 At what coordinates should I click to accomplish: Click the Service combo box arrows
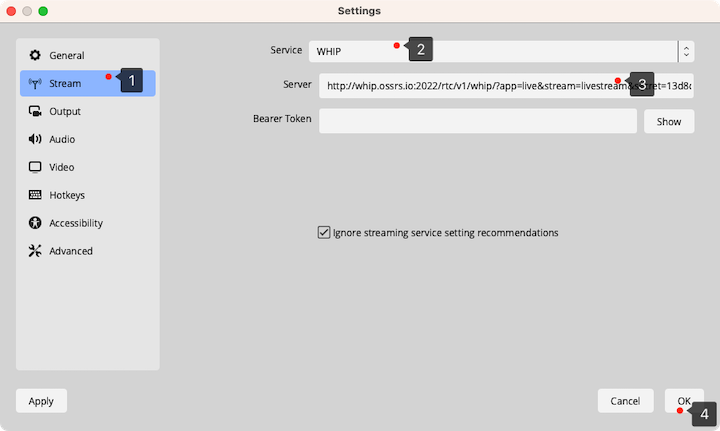click(686, 50)
